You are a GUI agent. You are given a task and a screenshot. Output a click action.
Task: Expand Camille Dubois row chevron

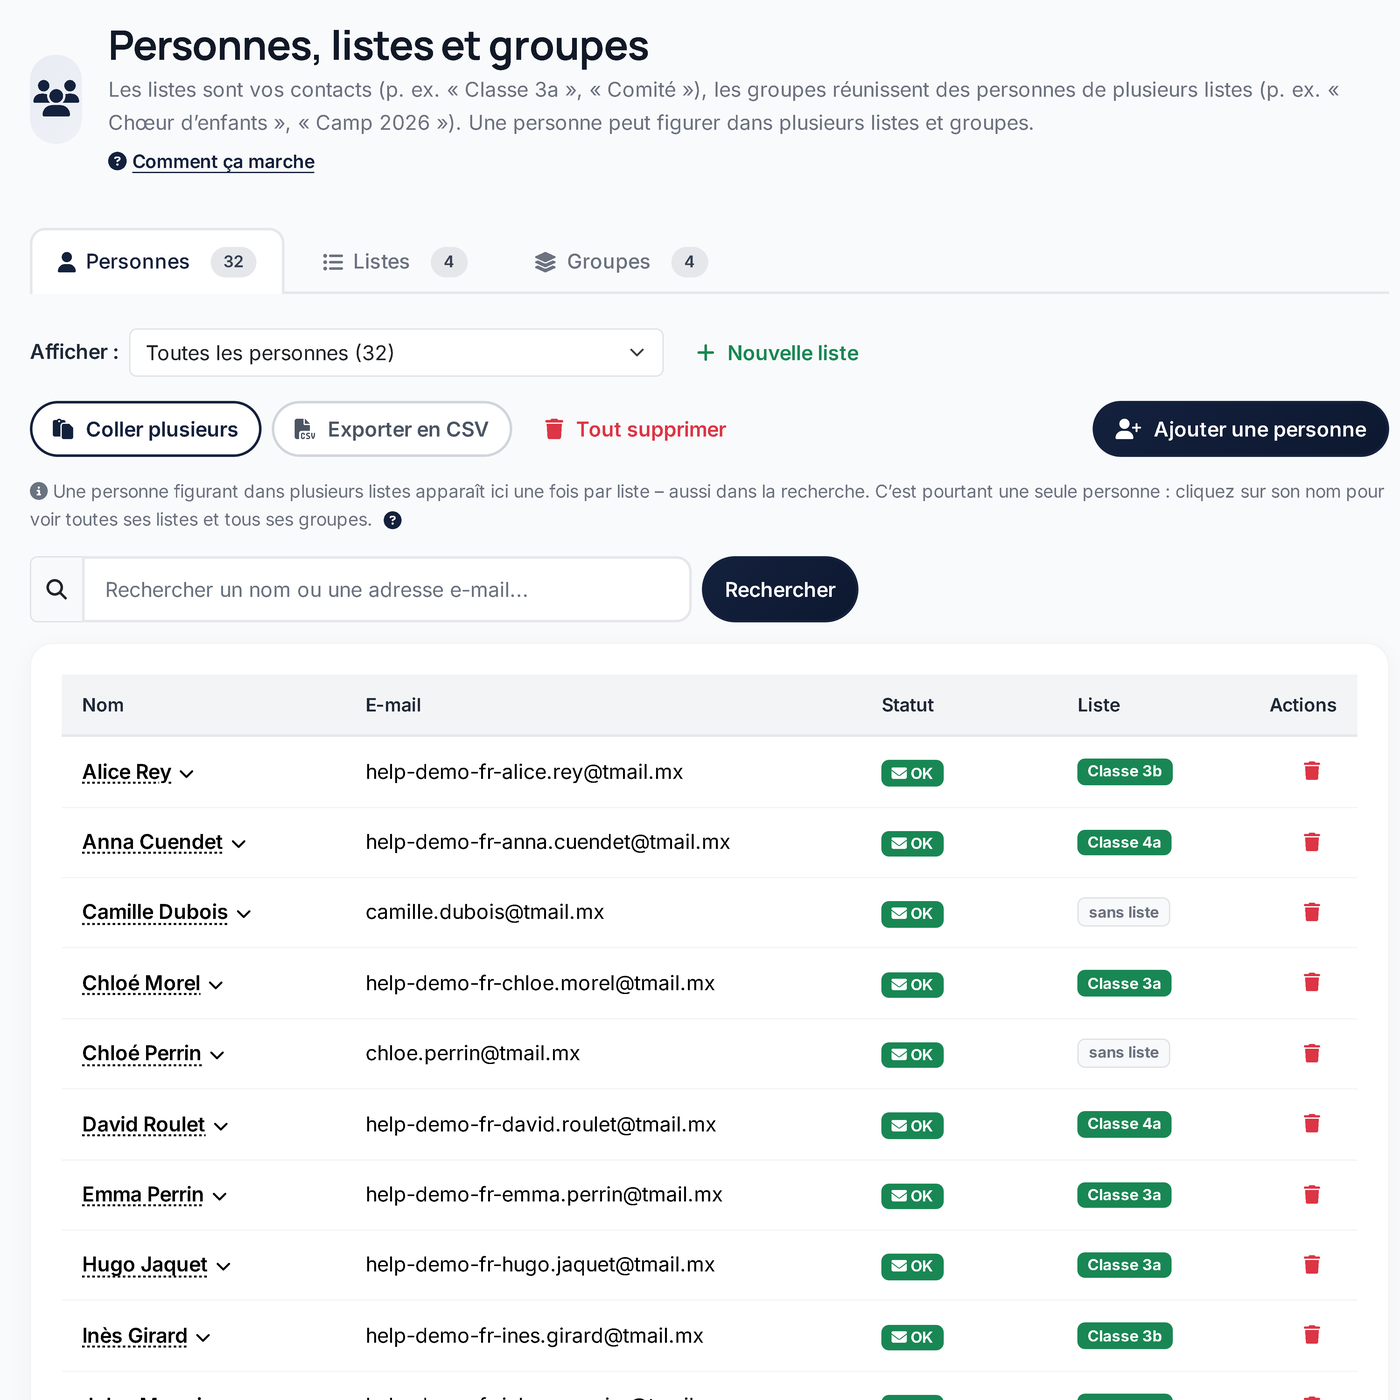(244, 914)
